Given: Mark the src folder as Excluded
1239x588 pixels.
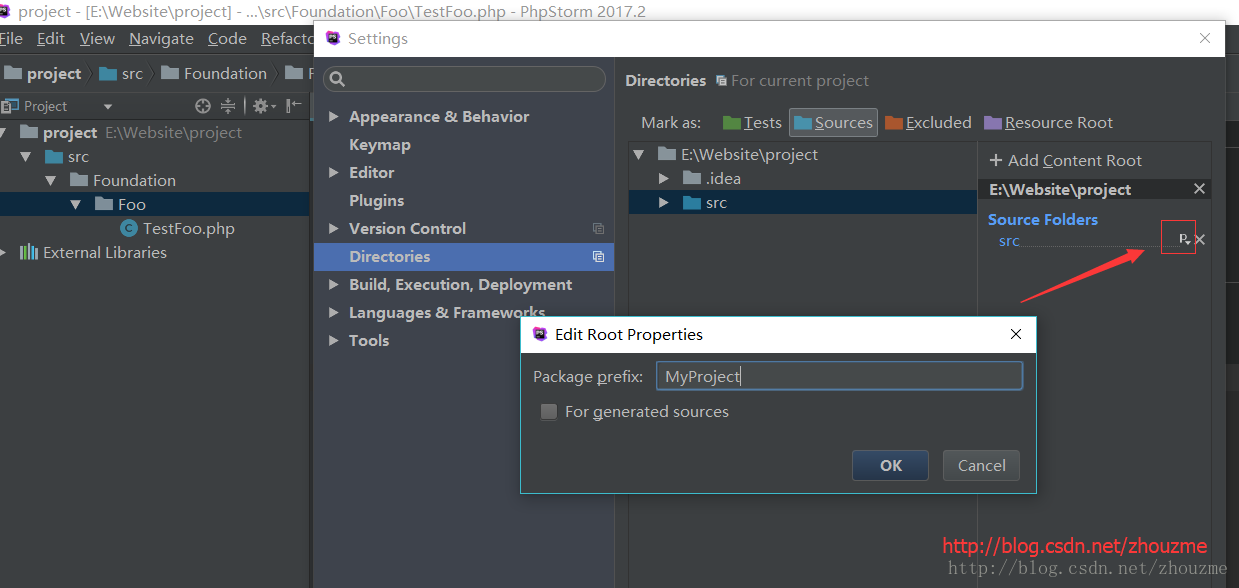Looking at the screenshot, I should [x=928, y=122].
